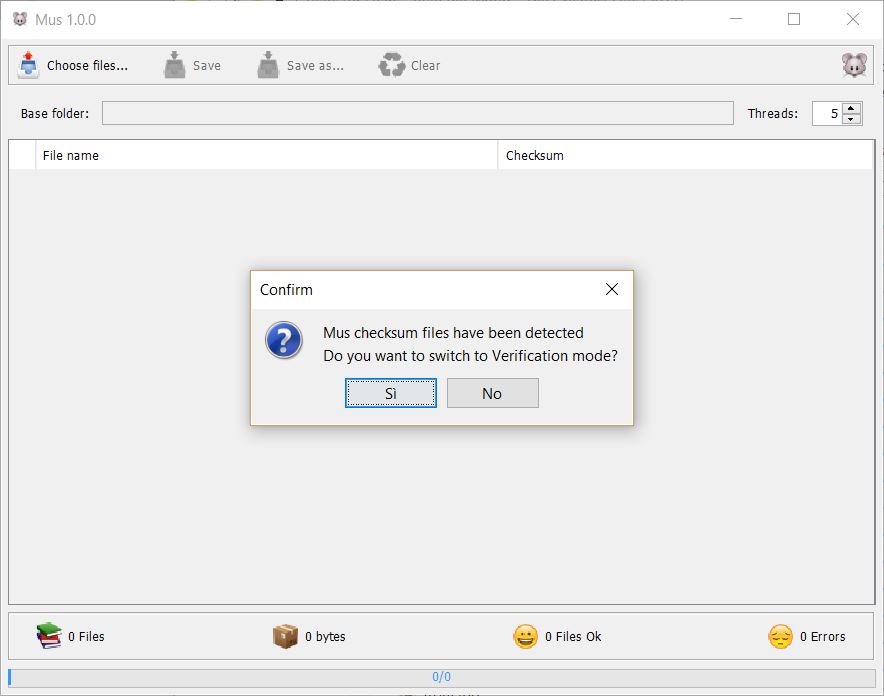The width and height of the screenshot is (884, 696).
Task: Minimize the Mus window
Action: point(736,19)
